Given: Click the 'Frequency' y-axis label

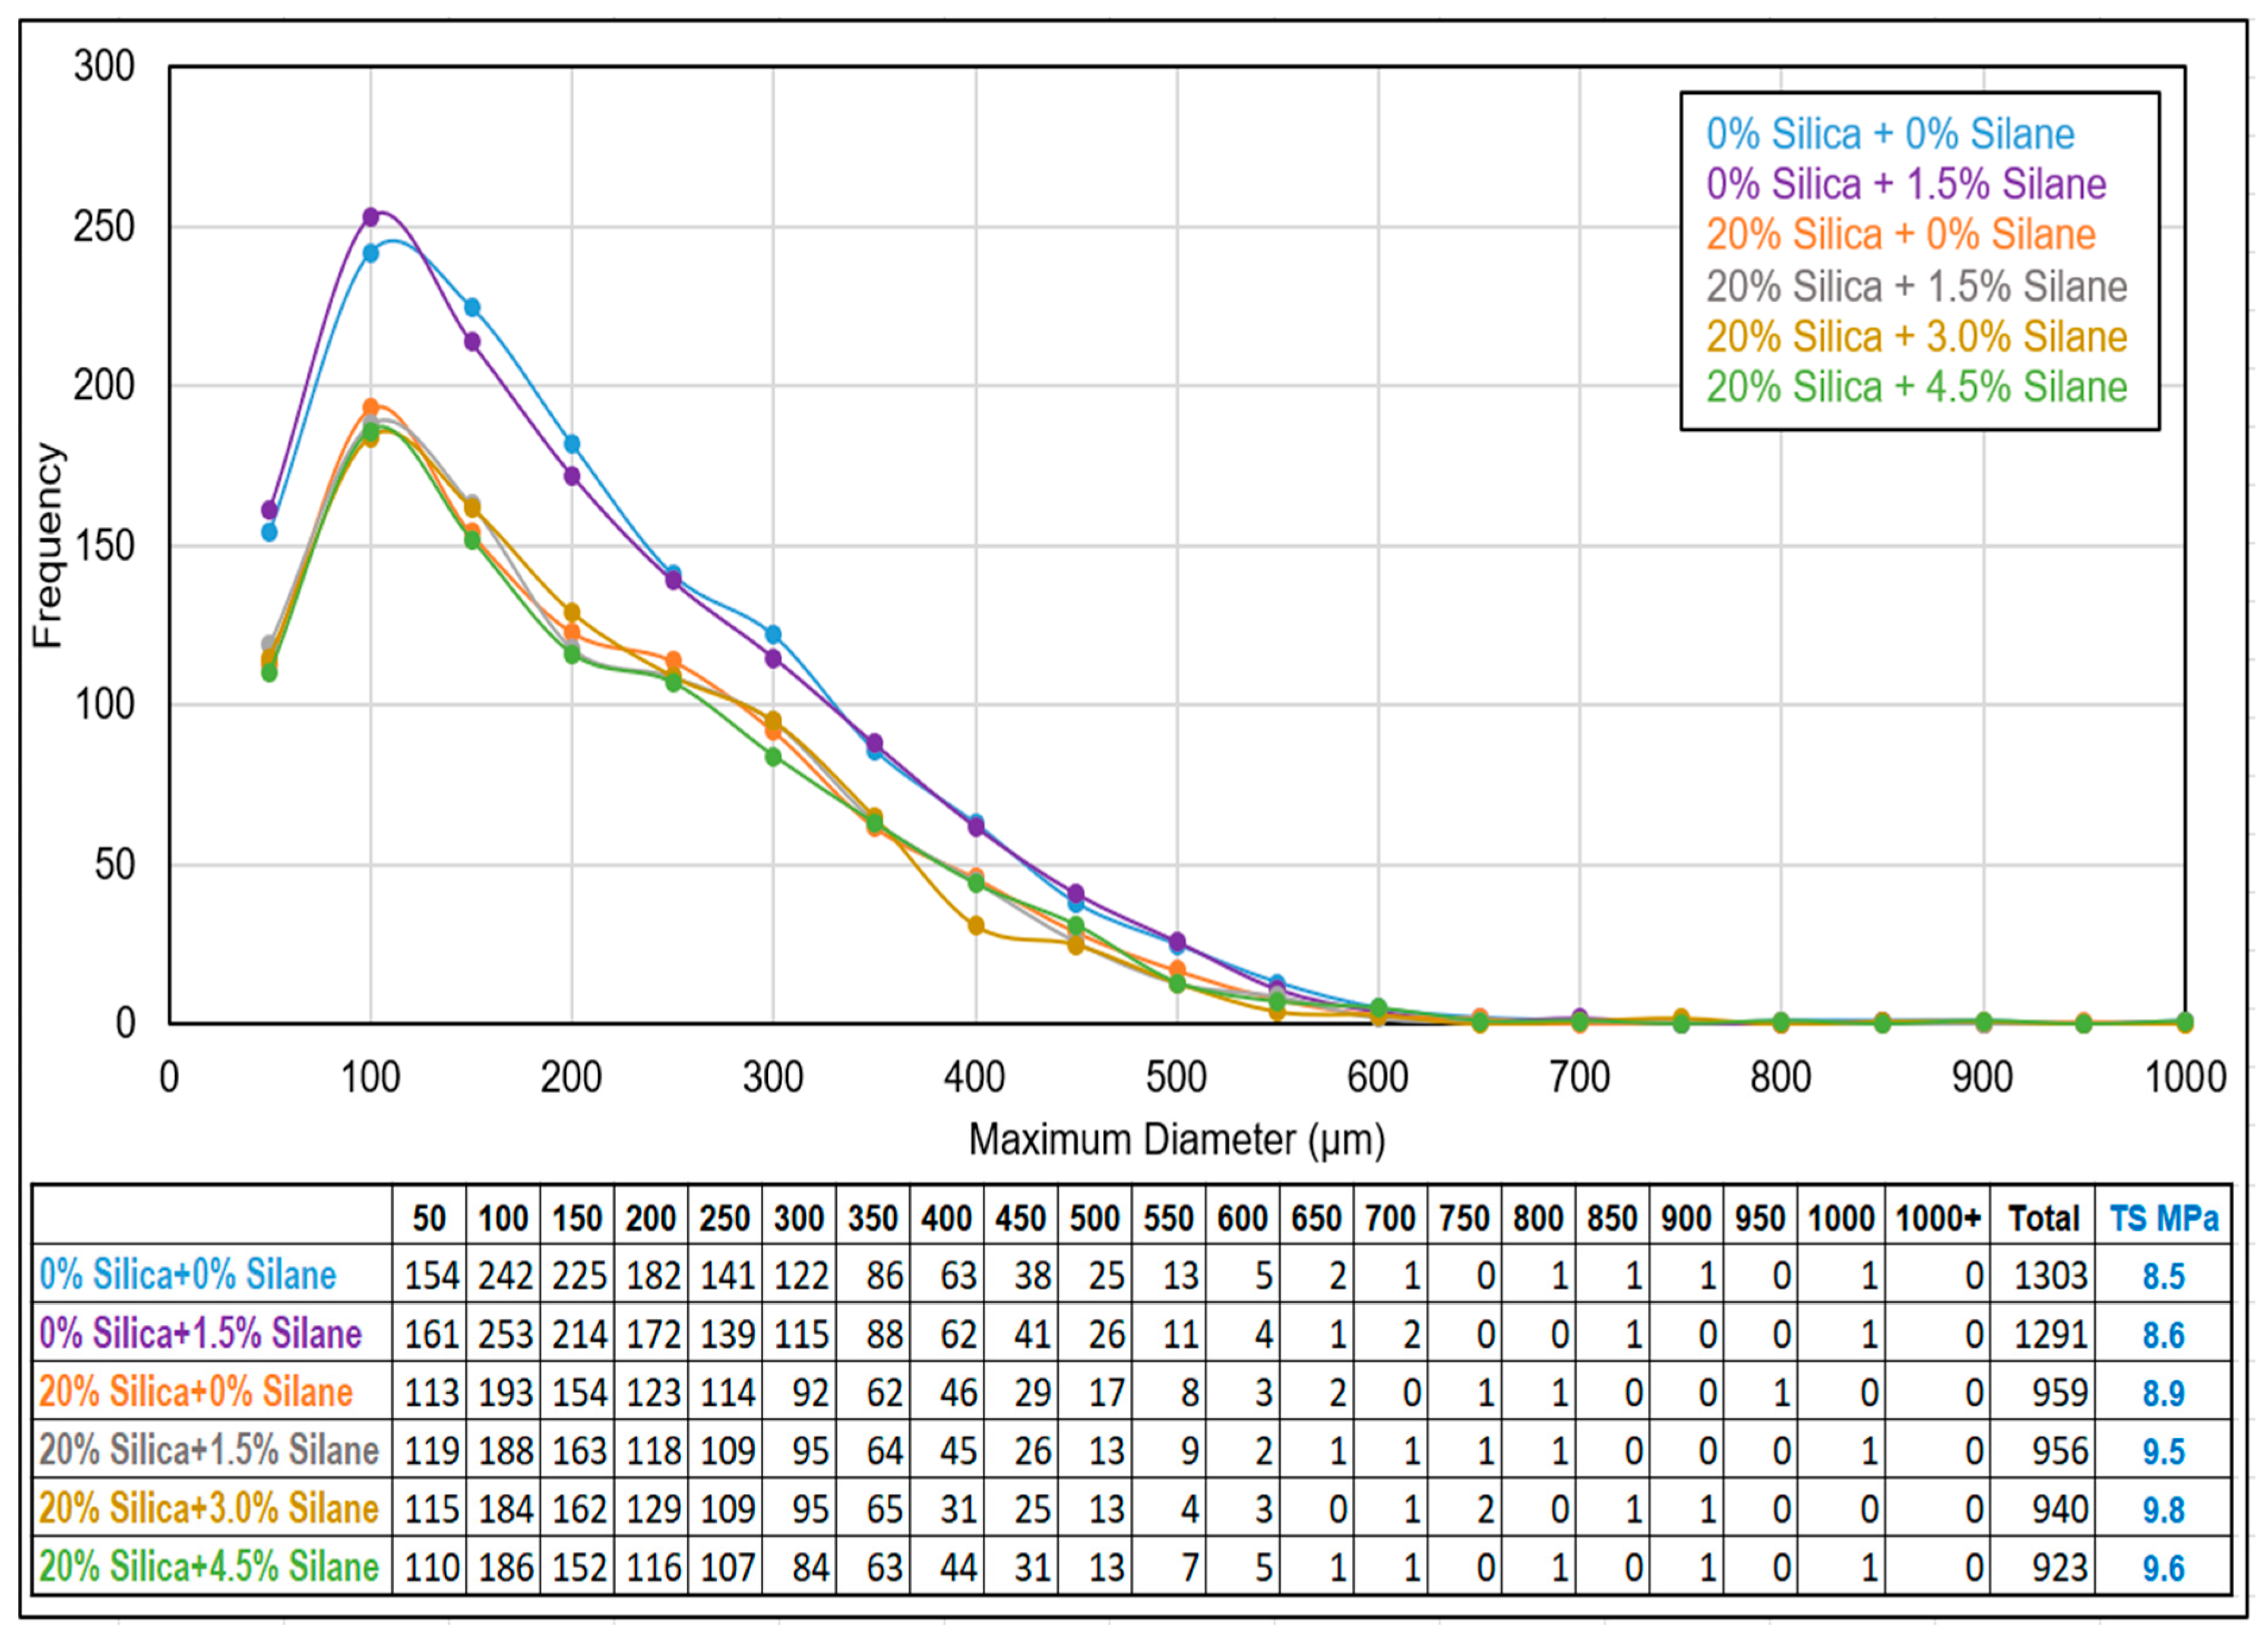Looking at the screenshot, I should click(x=48, y=546).
